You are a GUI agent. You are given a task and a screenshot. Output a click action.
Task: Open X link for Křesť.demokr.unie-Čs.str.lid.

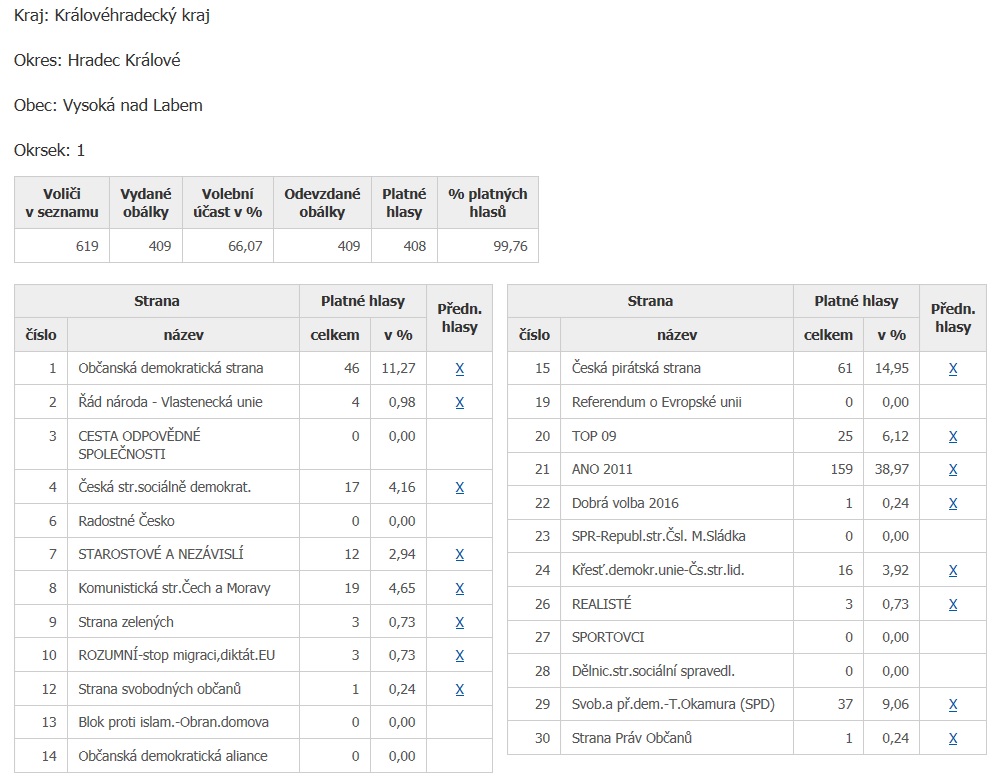(x=953, y=571)
